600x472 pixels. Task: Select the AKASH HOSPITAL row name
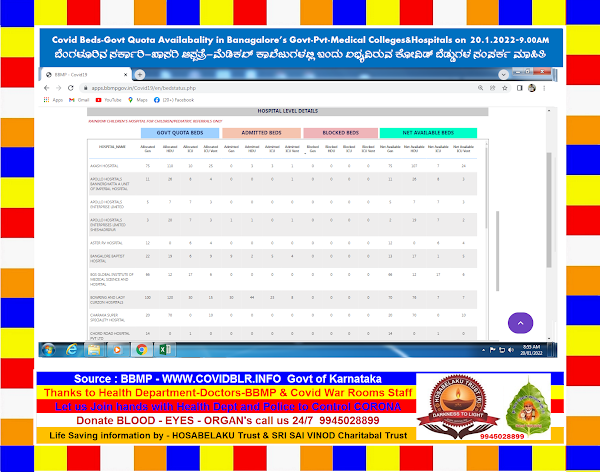click(104, 166)
